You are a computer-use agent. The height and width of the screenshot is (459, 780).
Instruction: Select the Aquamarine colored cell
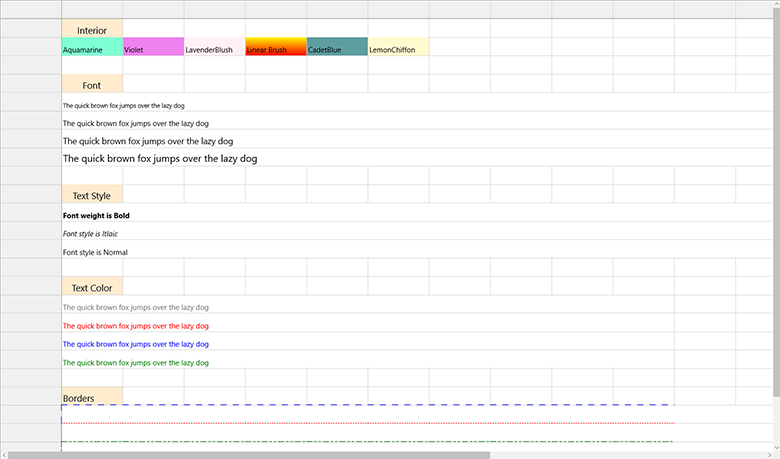91,48
